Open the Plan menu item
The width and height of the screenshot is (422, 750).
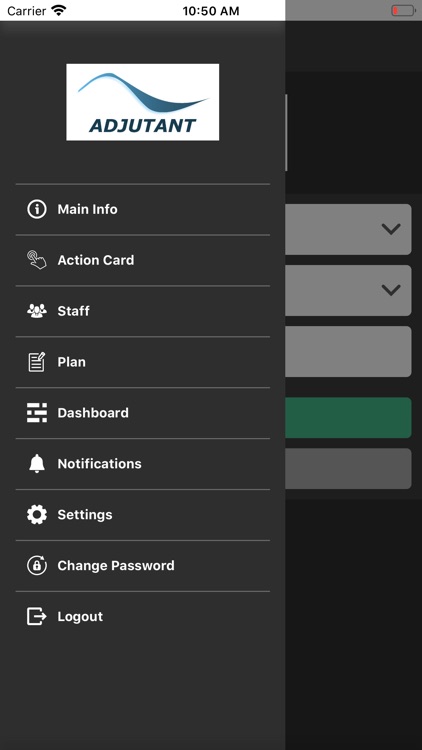tap(143, 362)
